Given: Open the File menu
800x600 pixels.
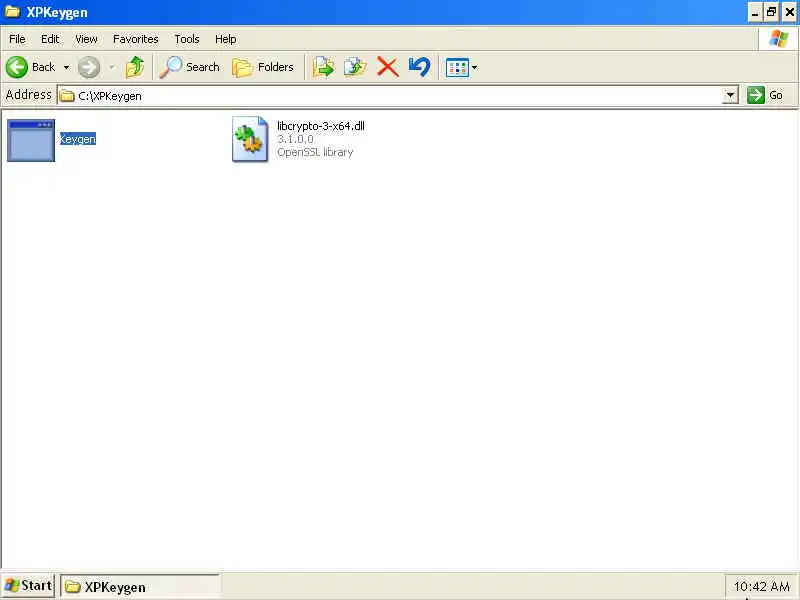Looking at the screenshot, I should [17, 39].
